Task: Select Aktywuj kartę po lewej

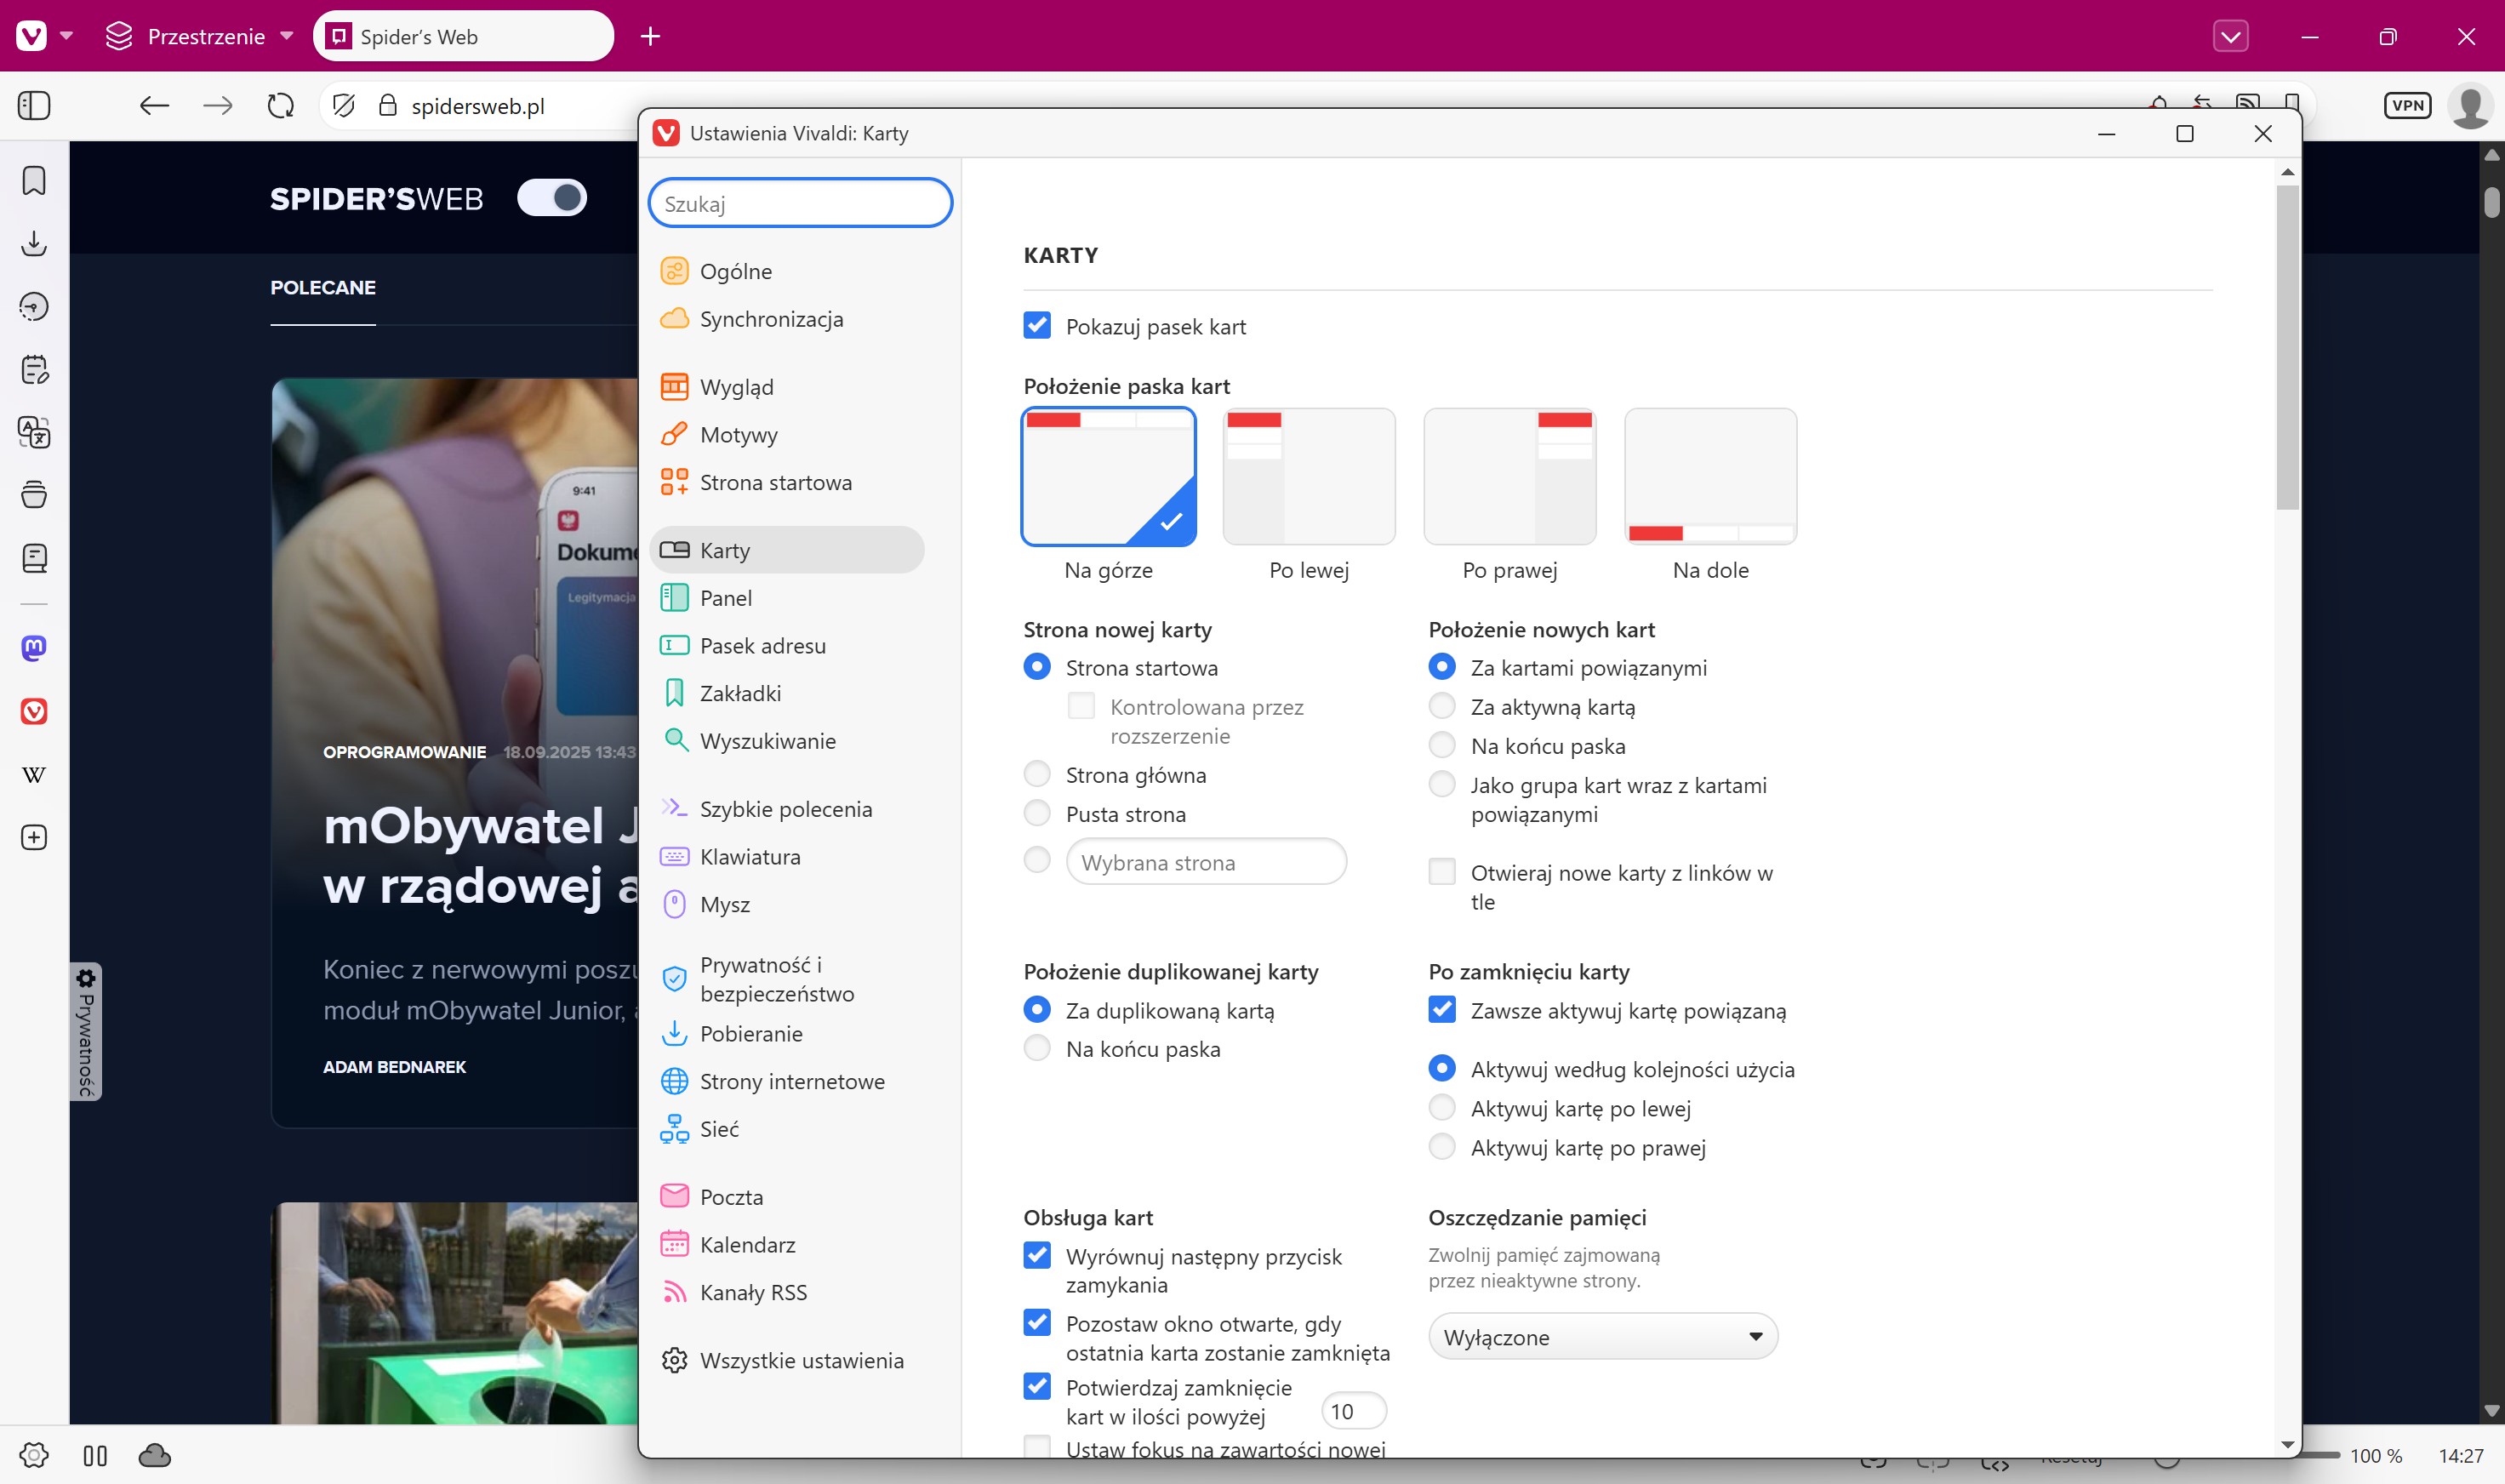Action: pyautogui.click(x=1442, y=1107)
